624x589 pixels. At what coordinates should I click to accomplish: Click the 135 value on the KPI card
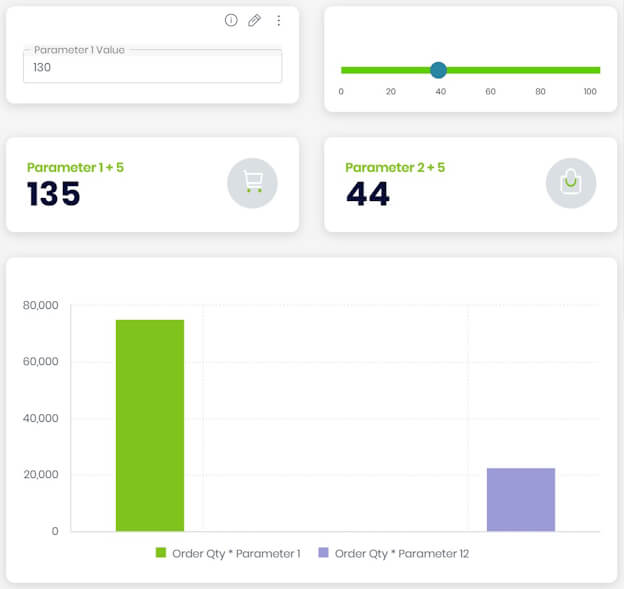pyautogui.click(x=54, y=194)
